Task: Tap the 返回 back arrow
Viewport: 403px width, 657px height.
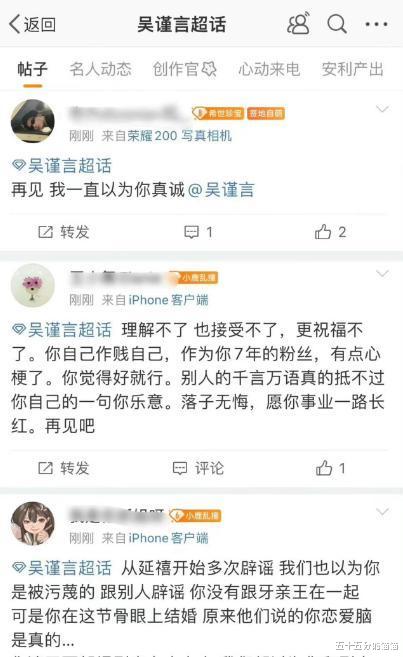Action: tap(32, 24)
